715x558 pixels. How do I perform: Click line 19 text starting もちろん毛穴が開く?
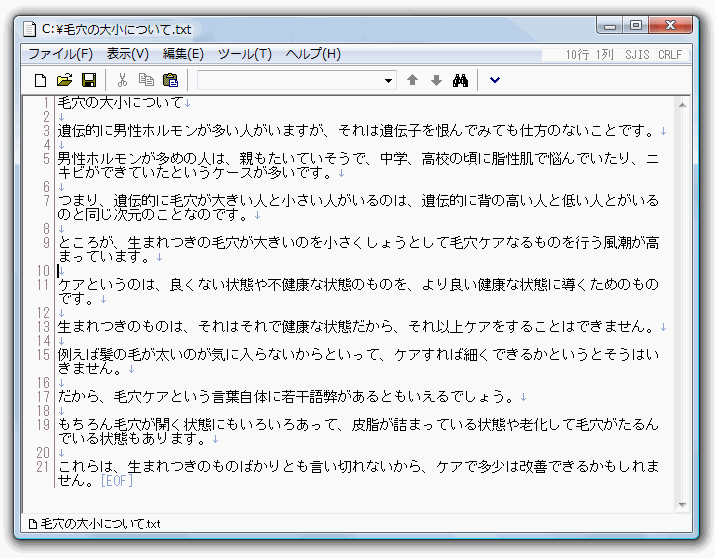pyautogui.click(x=358, y=431)
